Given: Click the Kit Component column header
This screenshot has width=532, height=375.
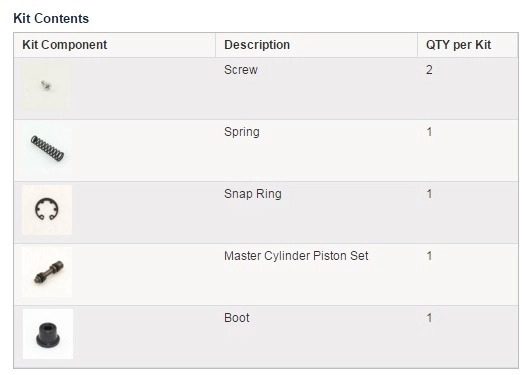Looking at the screenshot, I should 64,45.
